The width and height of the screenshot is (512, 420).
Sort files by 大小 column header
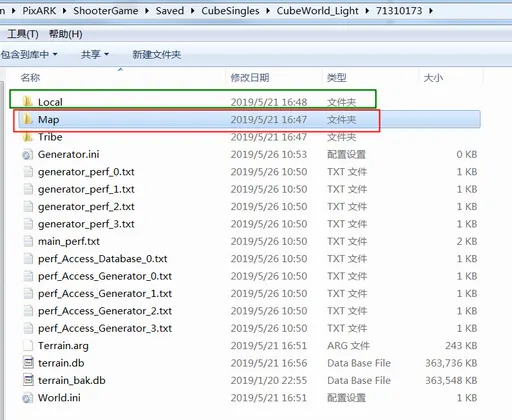[x=433, y=78]
